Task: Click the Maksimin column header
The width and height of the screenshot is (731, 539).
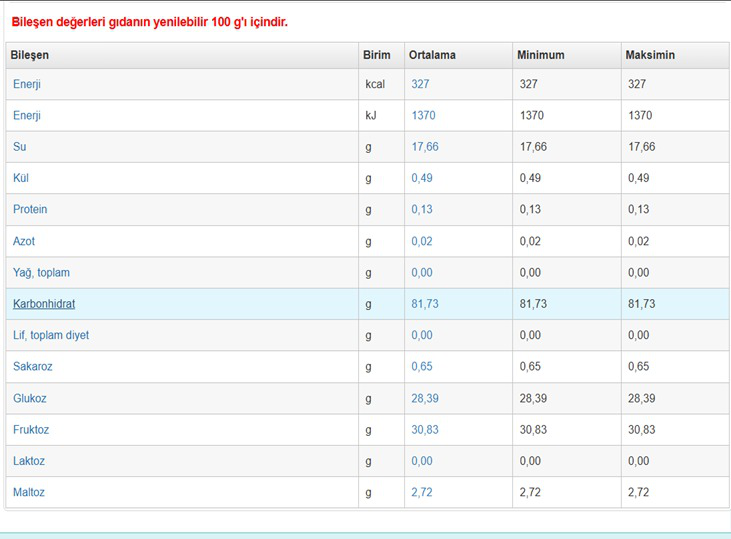Action: tap(649, 55)
